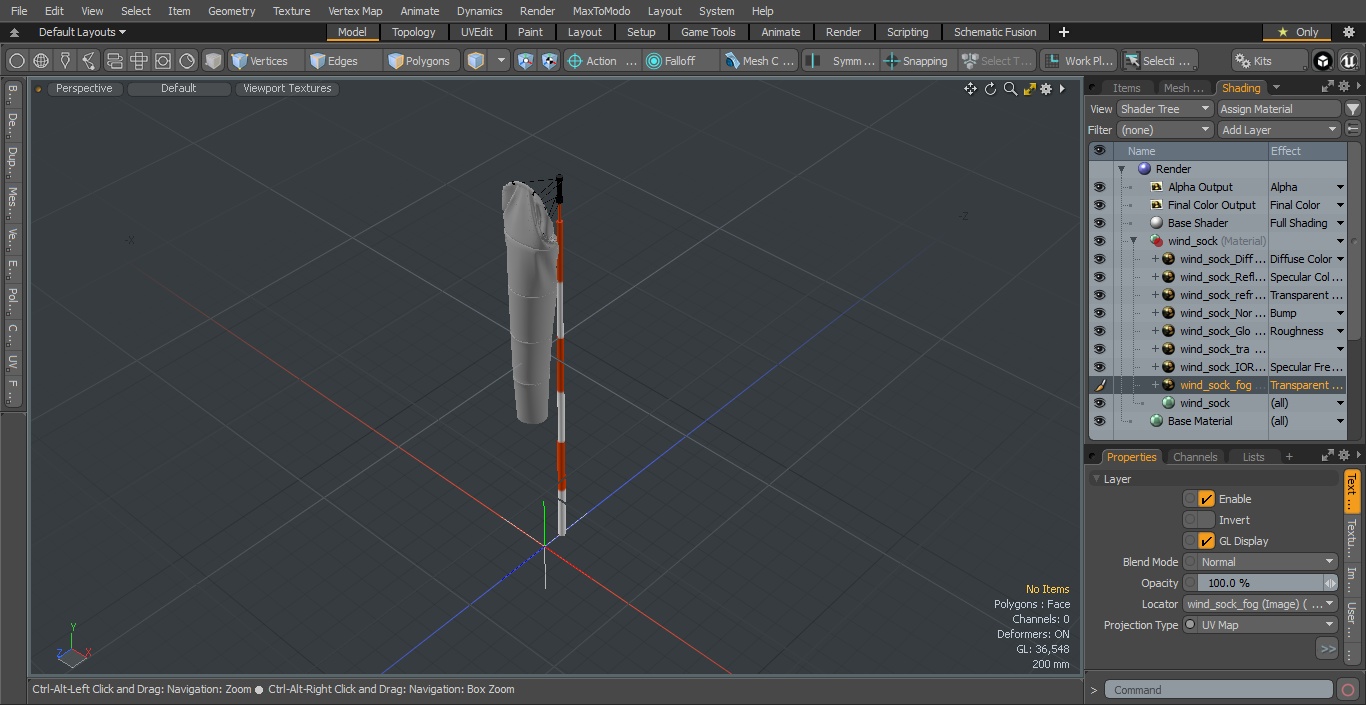This screenshot has height=705, width=1366.
Task: Click the double-arrow more button under Projection Type
Action: pos(1327,648)
